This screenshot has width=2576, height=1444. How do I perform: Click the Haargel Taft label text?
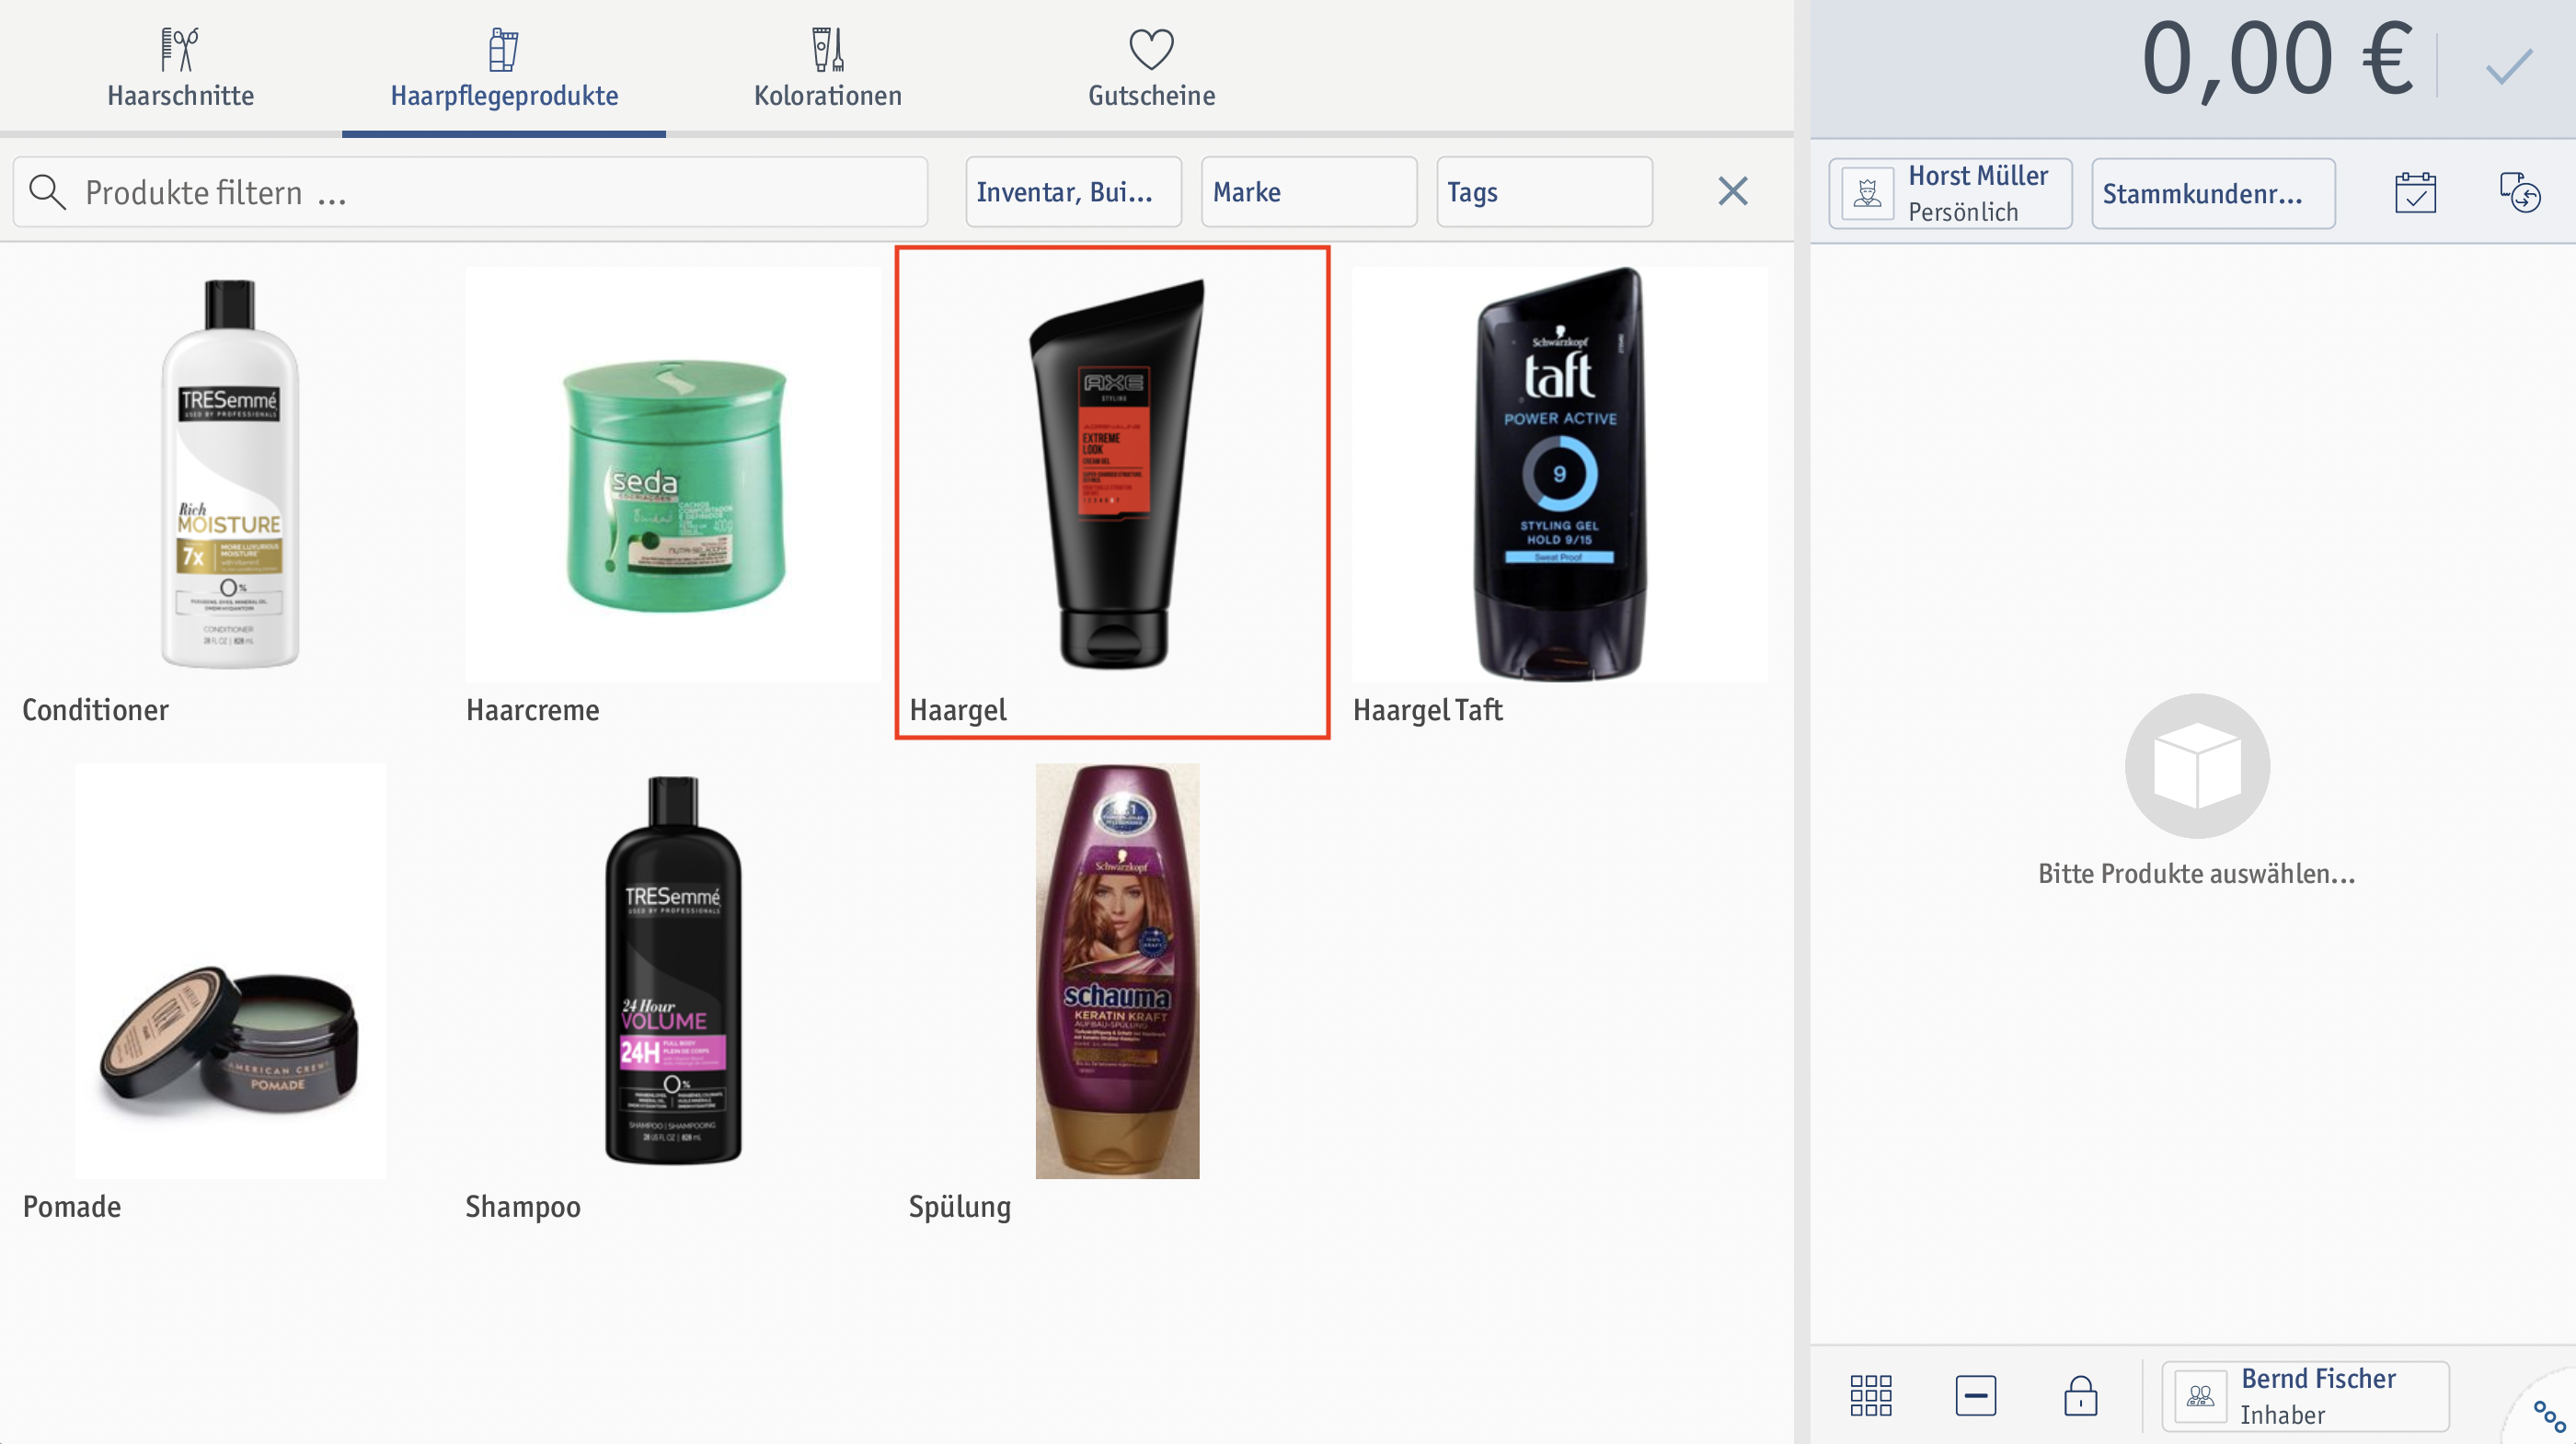pos(1427,710)
